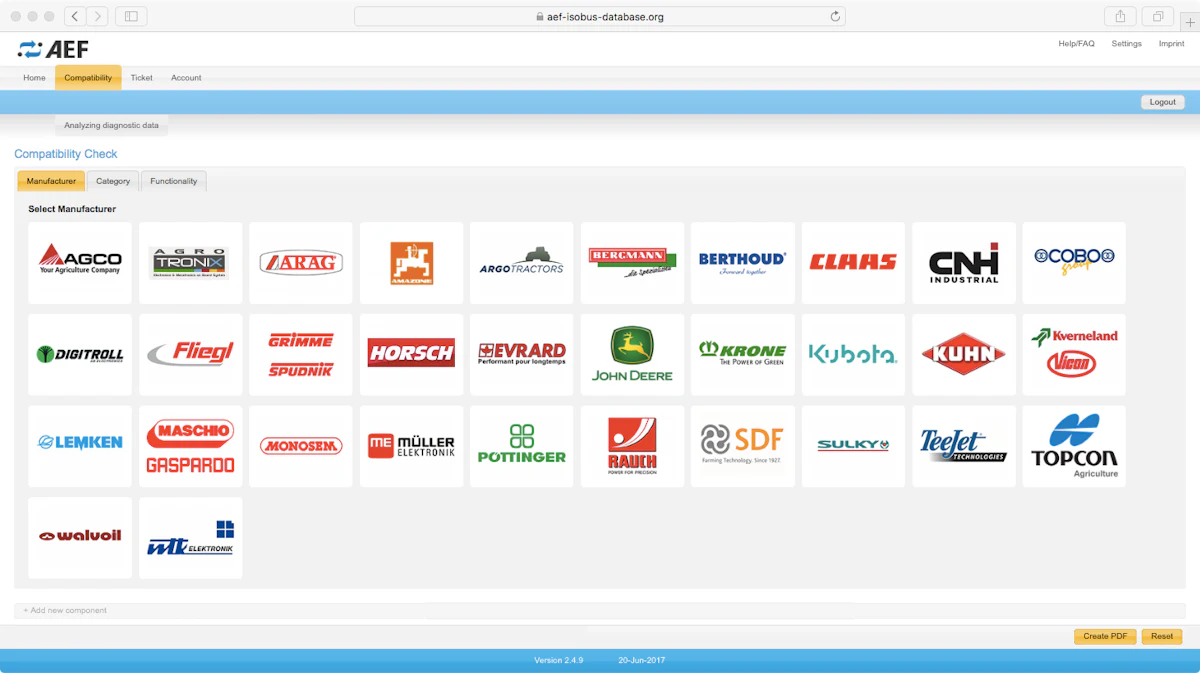Choose the Grimme Spudnik logo
Screen dimensions: 1200x673
(x=301, y=355)
